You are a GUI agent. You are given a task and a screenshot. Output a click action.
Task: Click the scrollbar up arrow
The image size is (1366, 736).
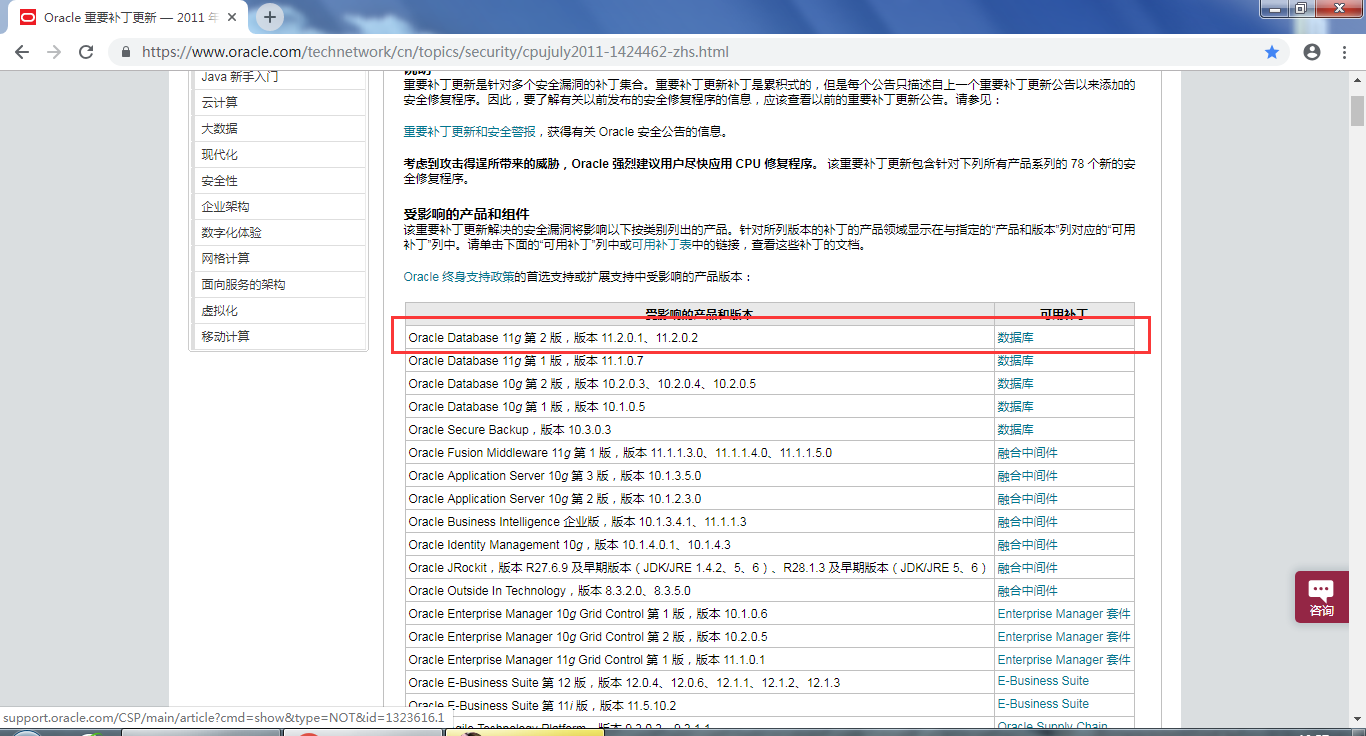click(x=1357, y=79)
